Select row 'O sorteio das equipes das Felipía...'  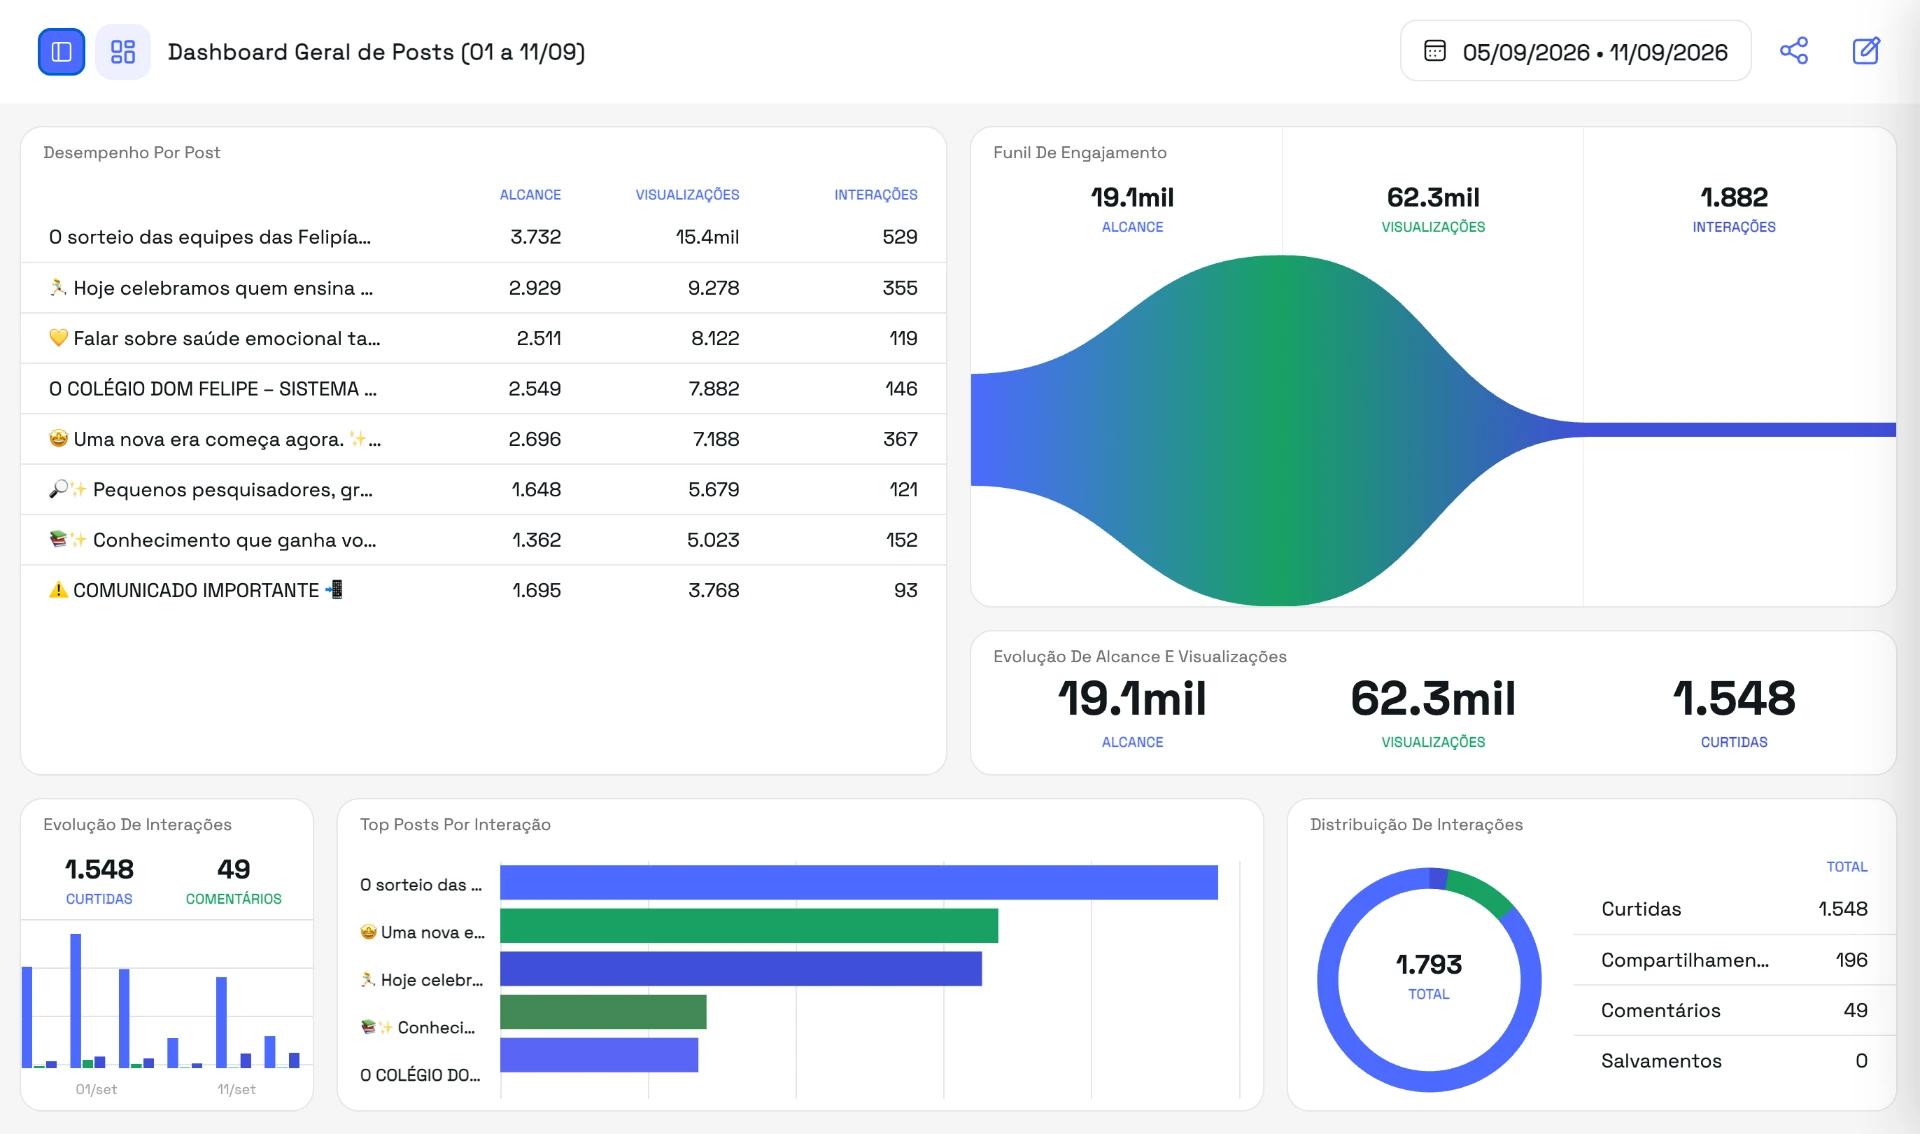pyautogui.click(x=483, y=237)
